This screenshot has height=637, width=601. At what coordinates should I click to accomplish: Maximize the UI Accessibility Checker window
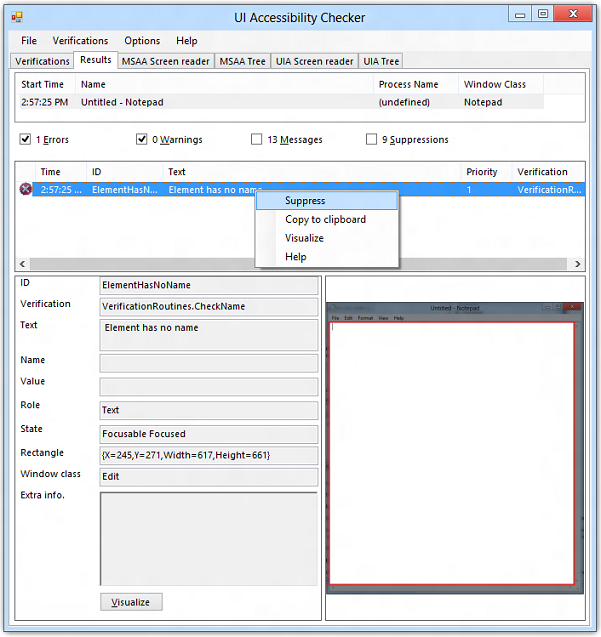pos(542,14)
